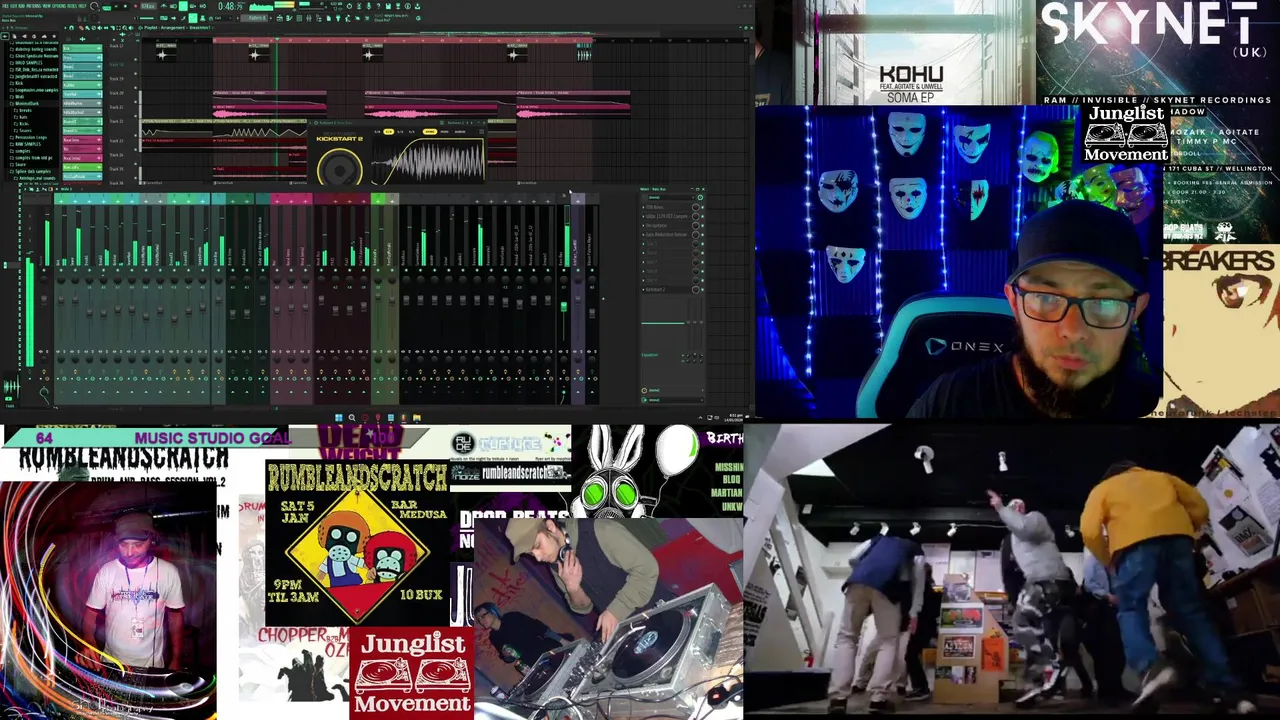The width and height of the screenshot is (1280, 720).
Task: Open the bottom output (none) dropdown in the mixer
Action: tap(675, 400)
